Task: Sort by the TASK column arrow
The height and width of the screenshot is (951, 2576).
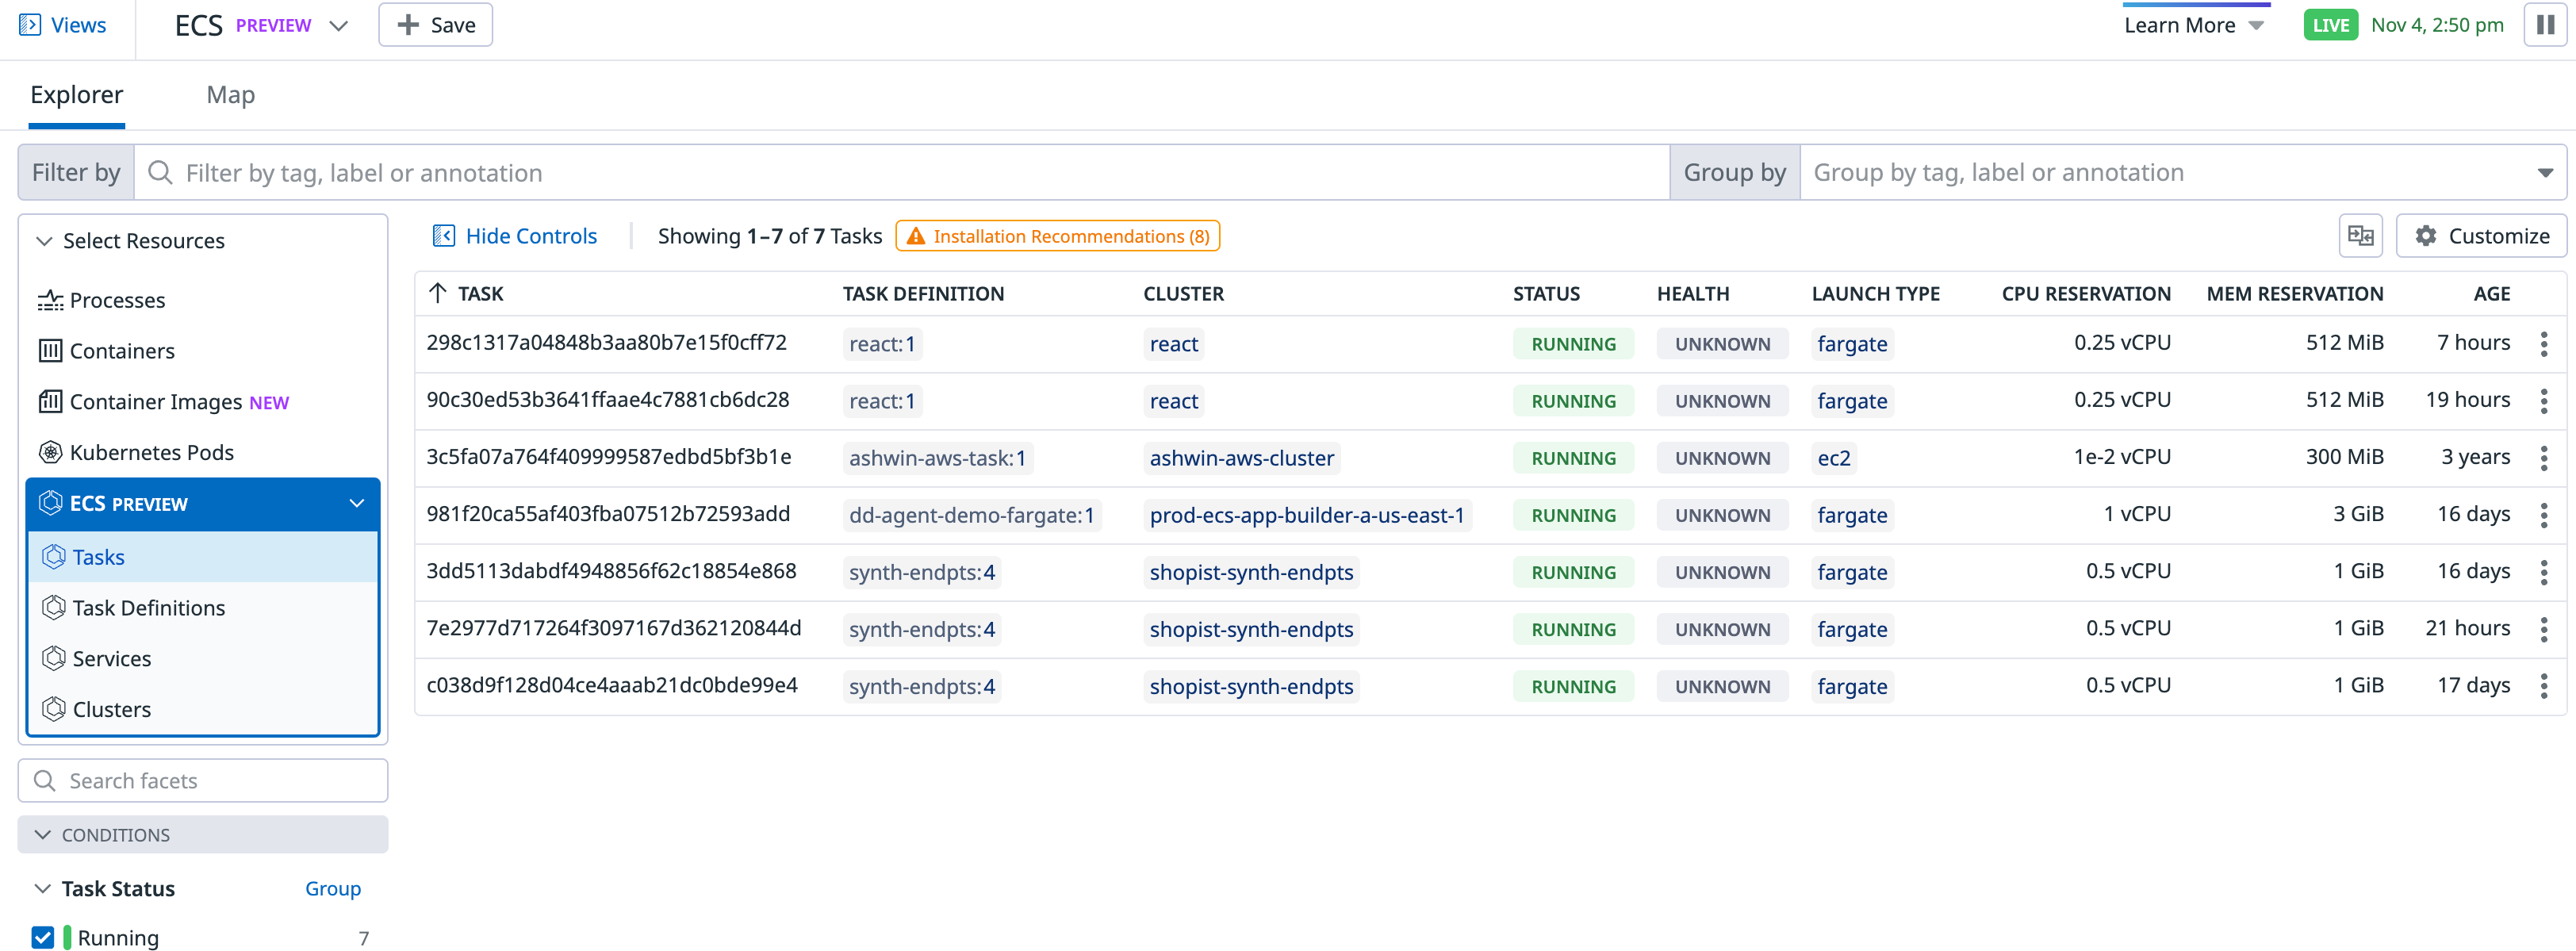Action: [x=437, y=293]
